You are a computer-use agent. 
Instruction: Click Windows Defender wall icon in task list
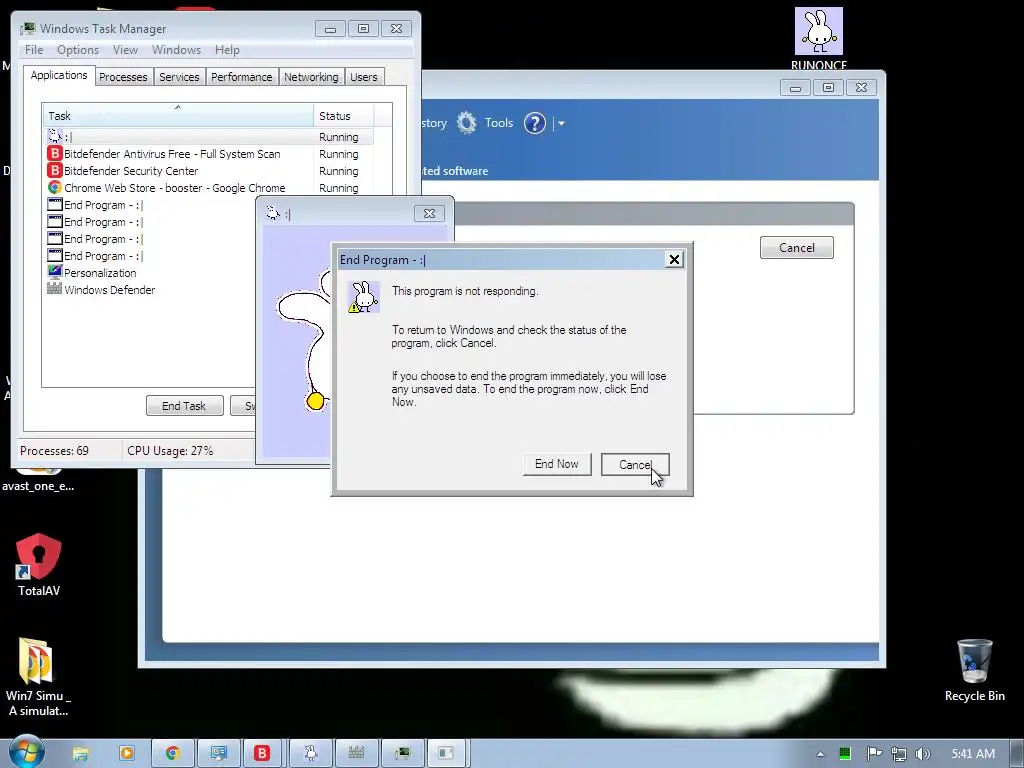(x=55, y=289)
